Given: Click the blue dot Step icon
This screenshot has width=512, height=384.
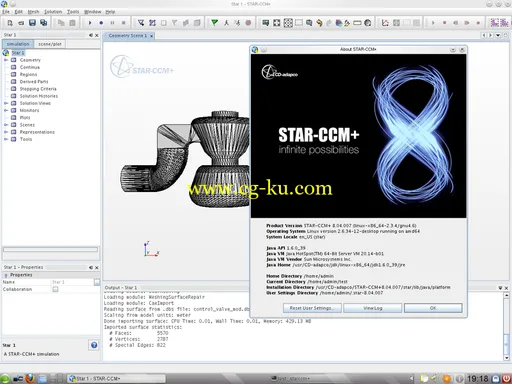Looking at the screenshot, I should (101, 23).
